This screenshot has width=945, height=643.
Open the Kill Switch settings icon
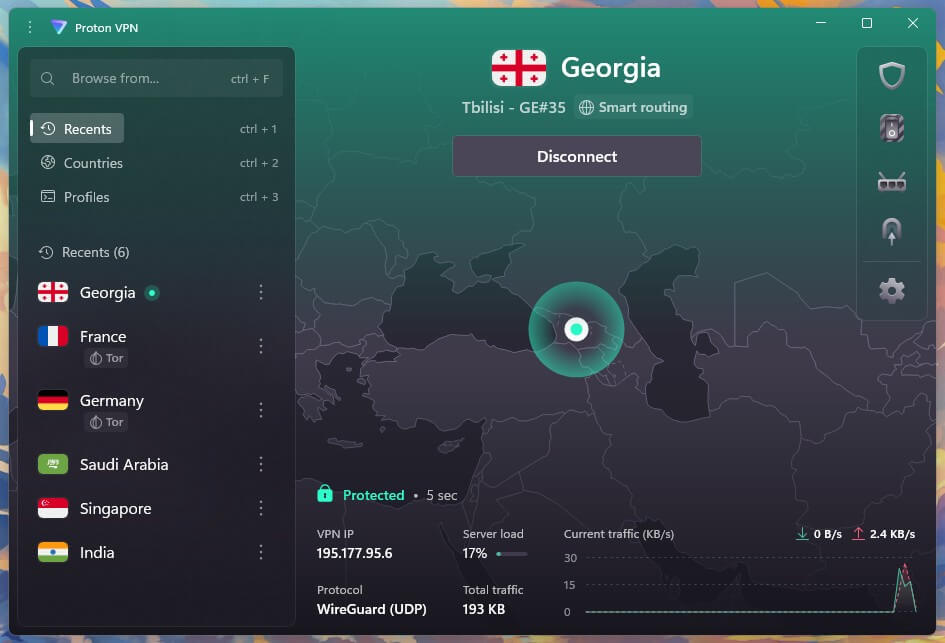tap(891, 128)
